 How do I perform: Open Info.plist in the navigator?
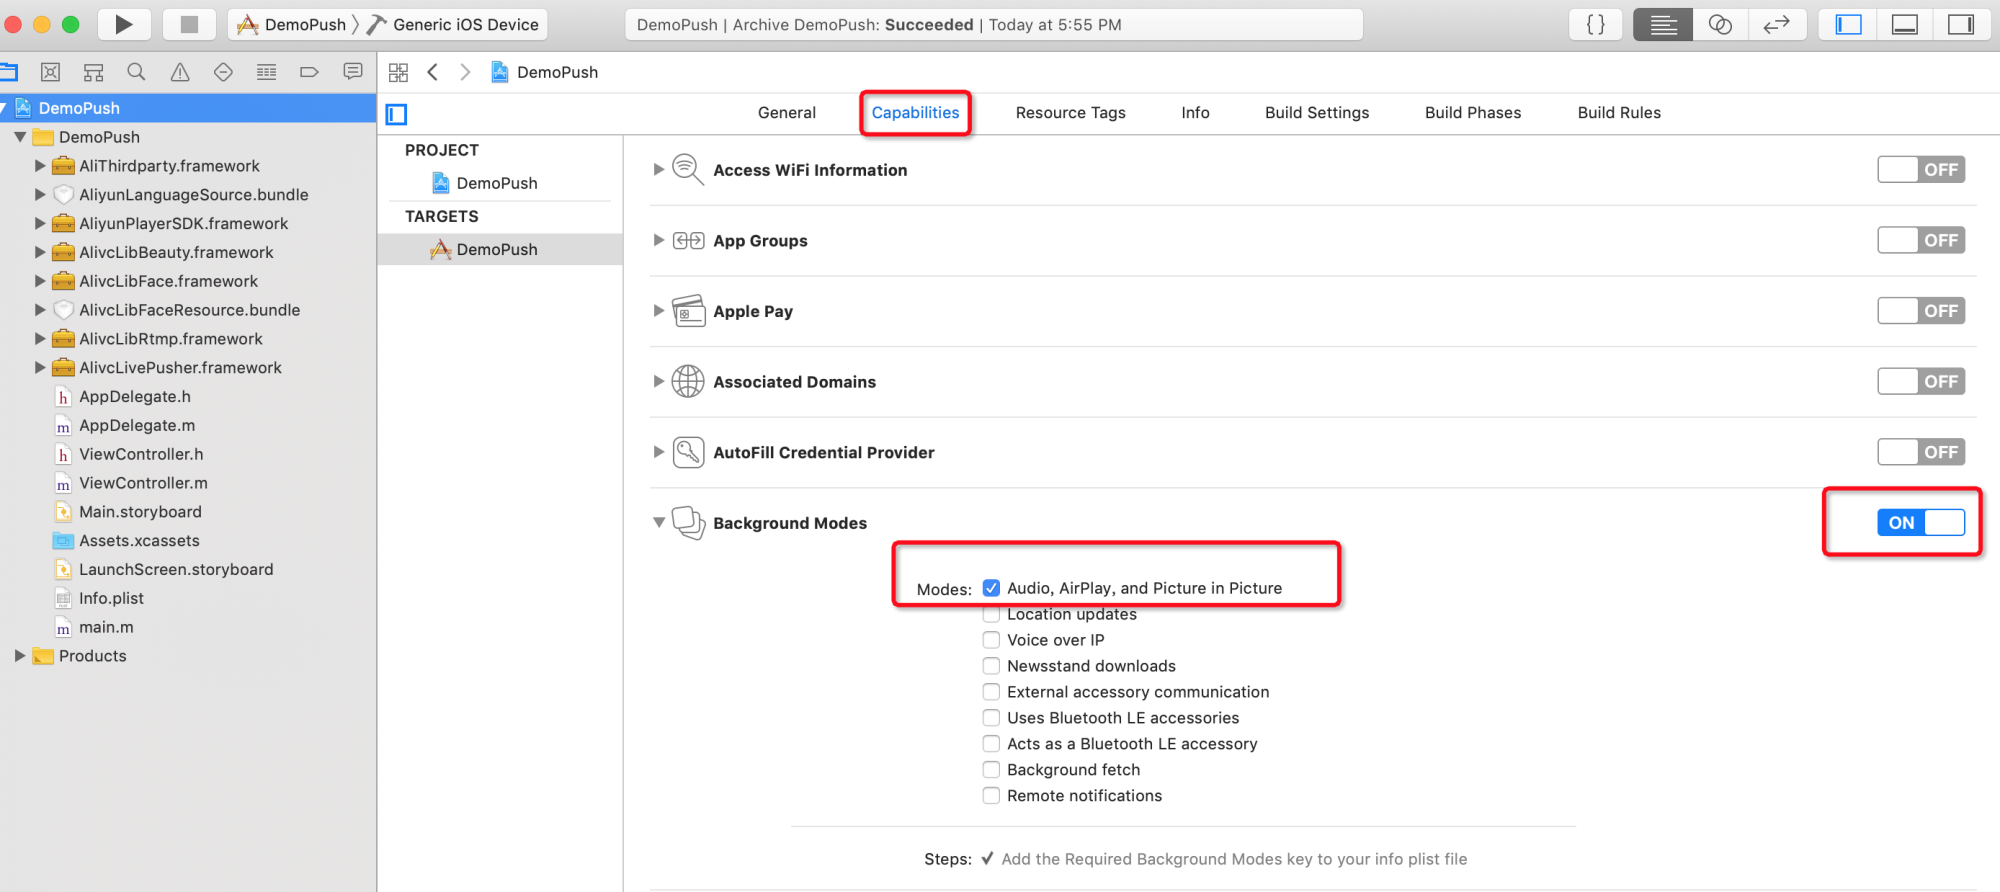pos(111,598)
